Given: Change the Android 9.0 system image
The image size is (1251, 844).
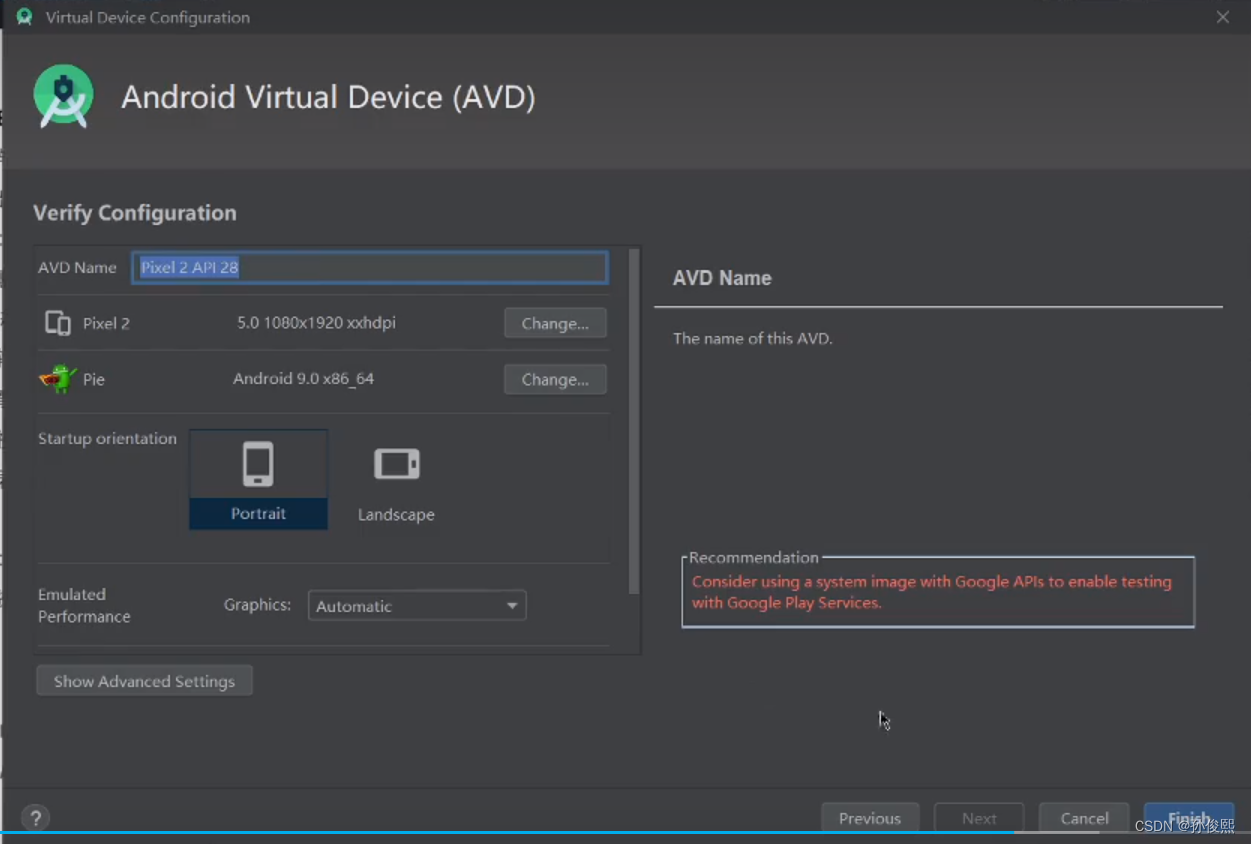Looking at the screenshot, I should [555, 380].
